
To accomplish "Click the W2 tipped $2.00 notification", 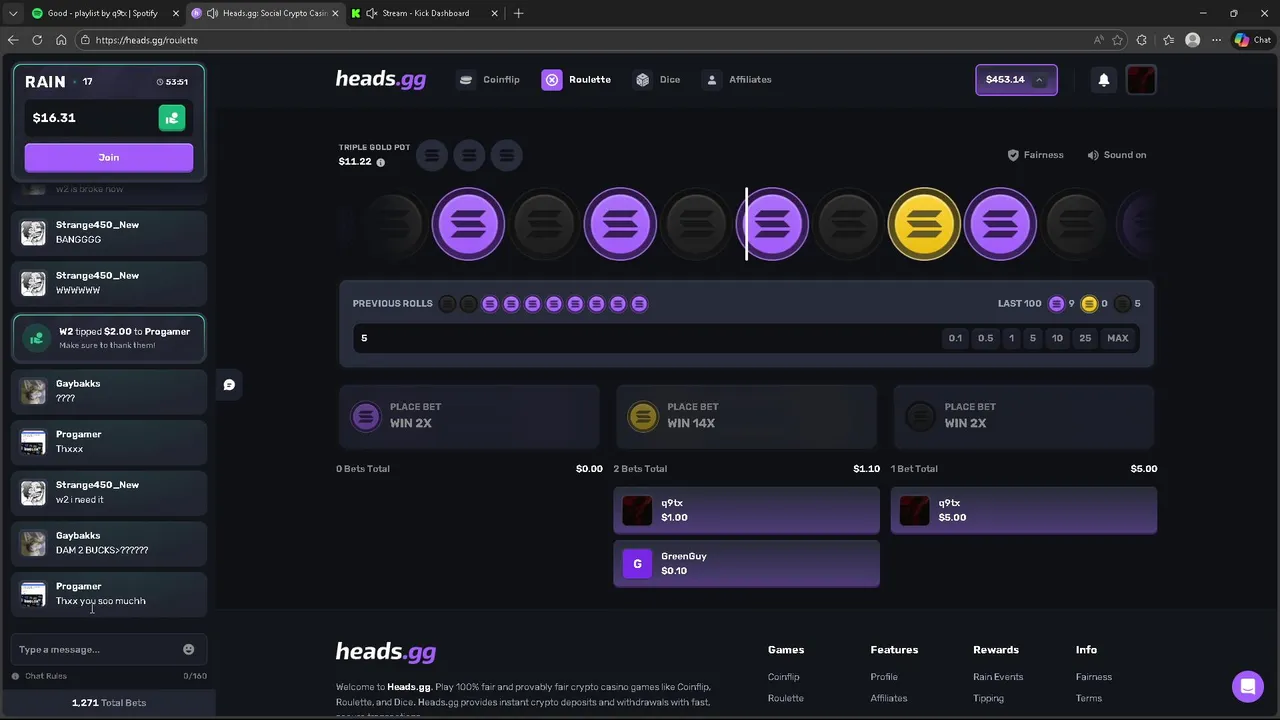I will pos(109,338).
